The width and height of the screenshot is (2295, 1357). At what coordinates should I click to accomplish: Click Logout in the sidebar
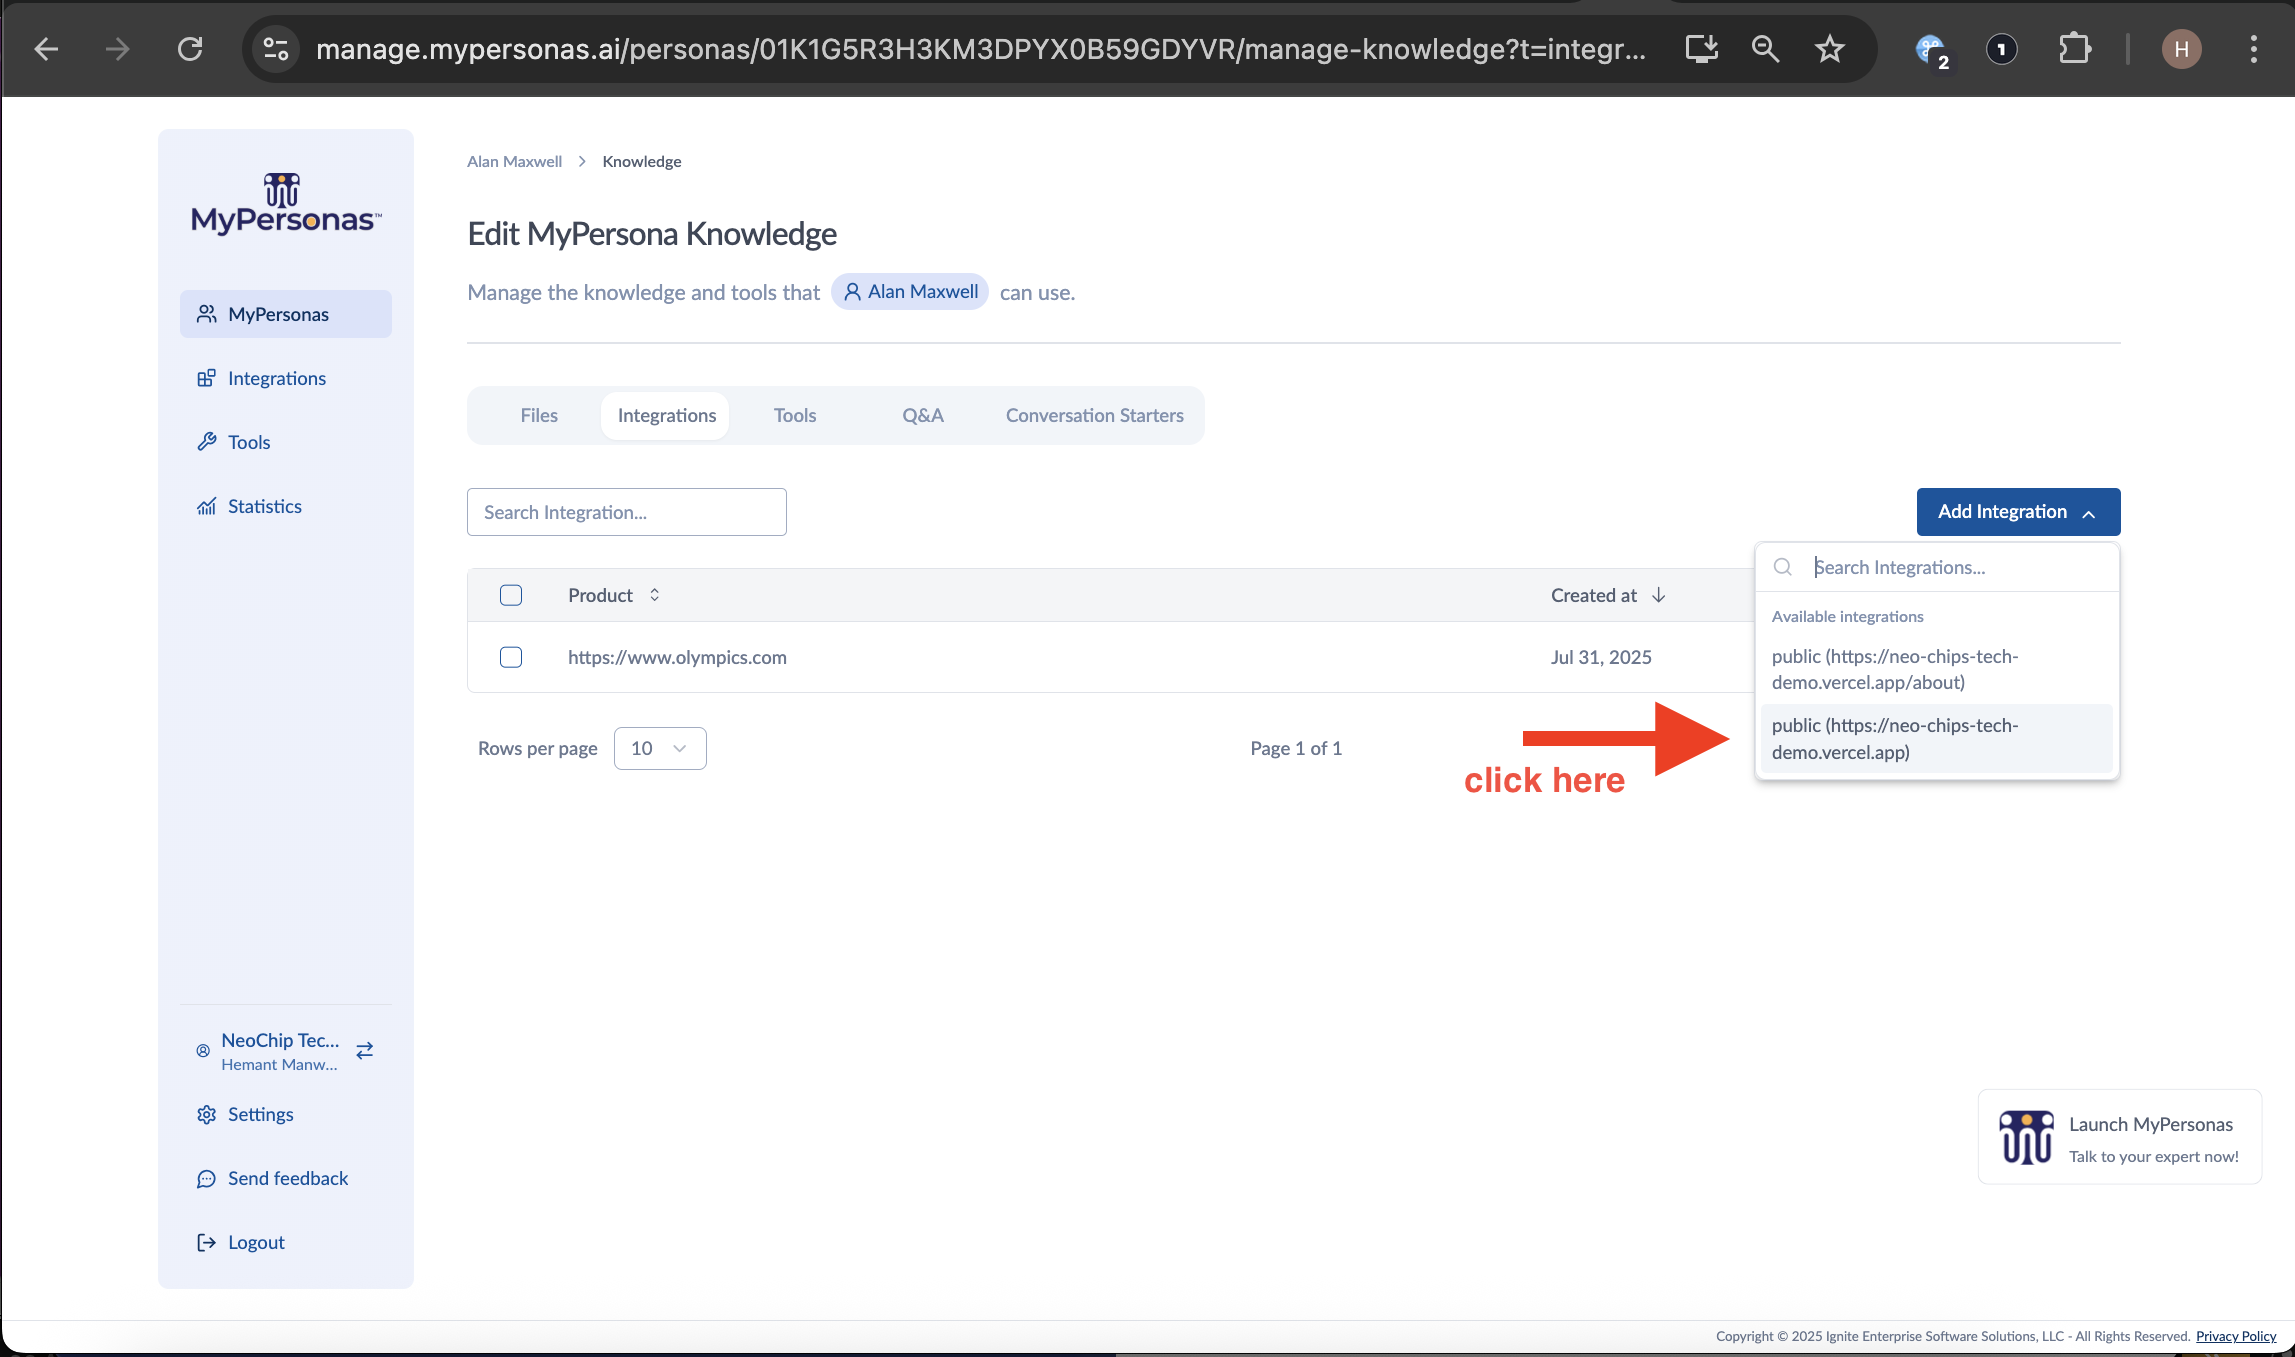[x=286, y=1242]
